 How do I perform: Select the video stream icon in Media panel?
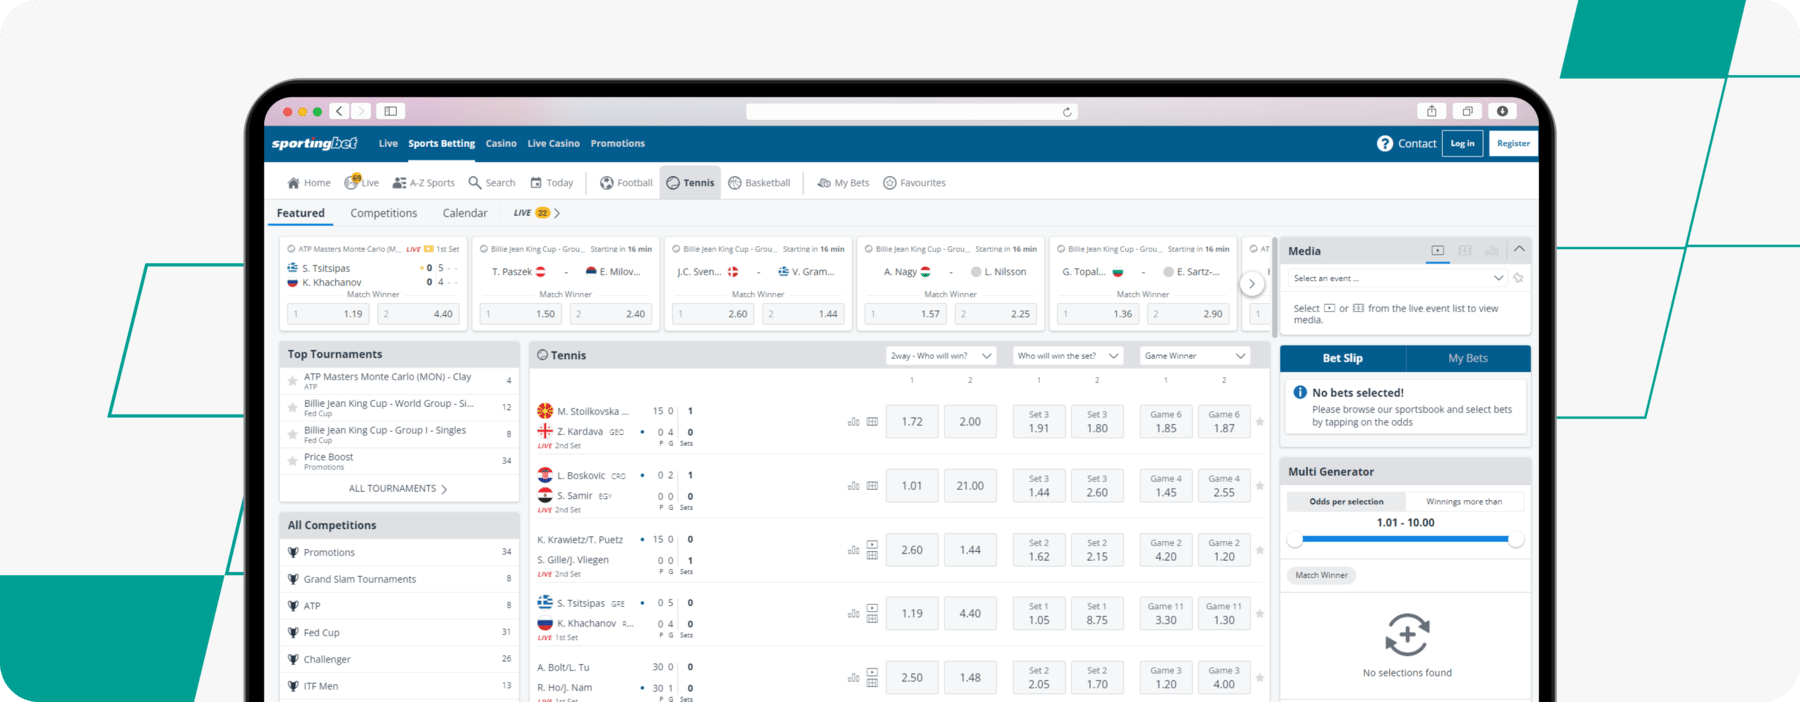click(x=1437, y=250)
